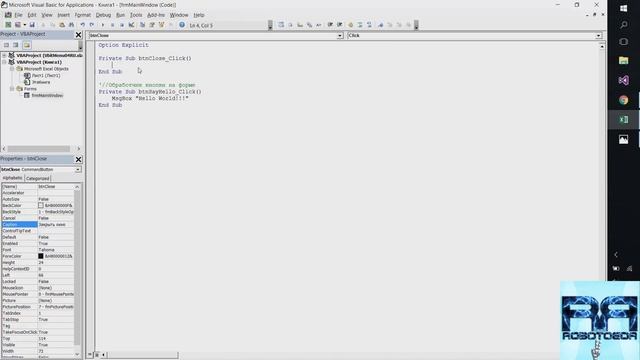Image resolution: width=640 pixels, height=360 pixels.
Task: Click Properties list scroll-down arrow
Action: [x=77, y=354]
